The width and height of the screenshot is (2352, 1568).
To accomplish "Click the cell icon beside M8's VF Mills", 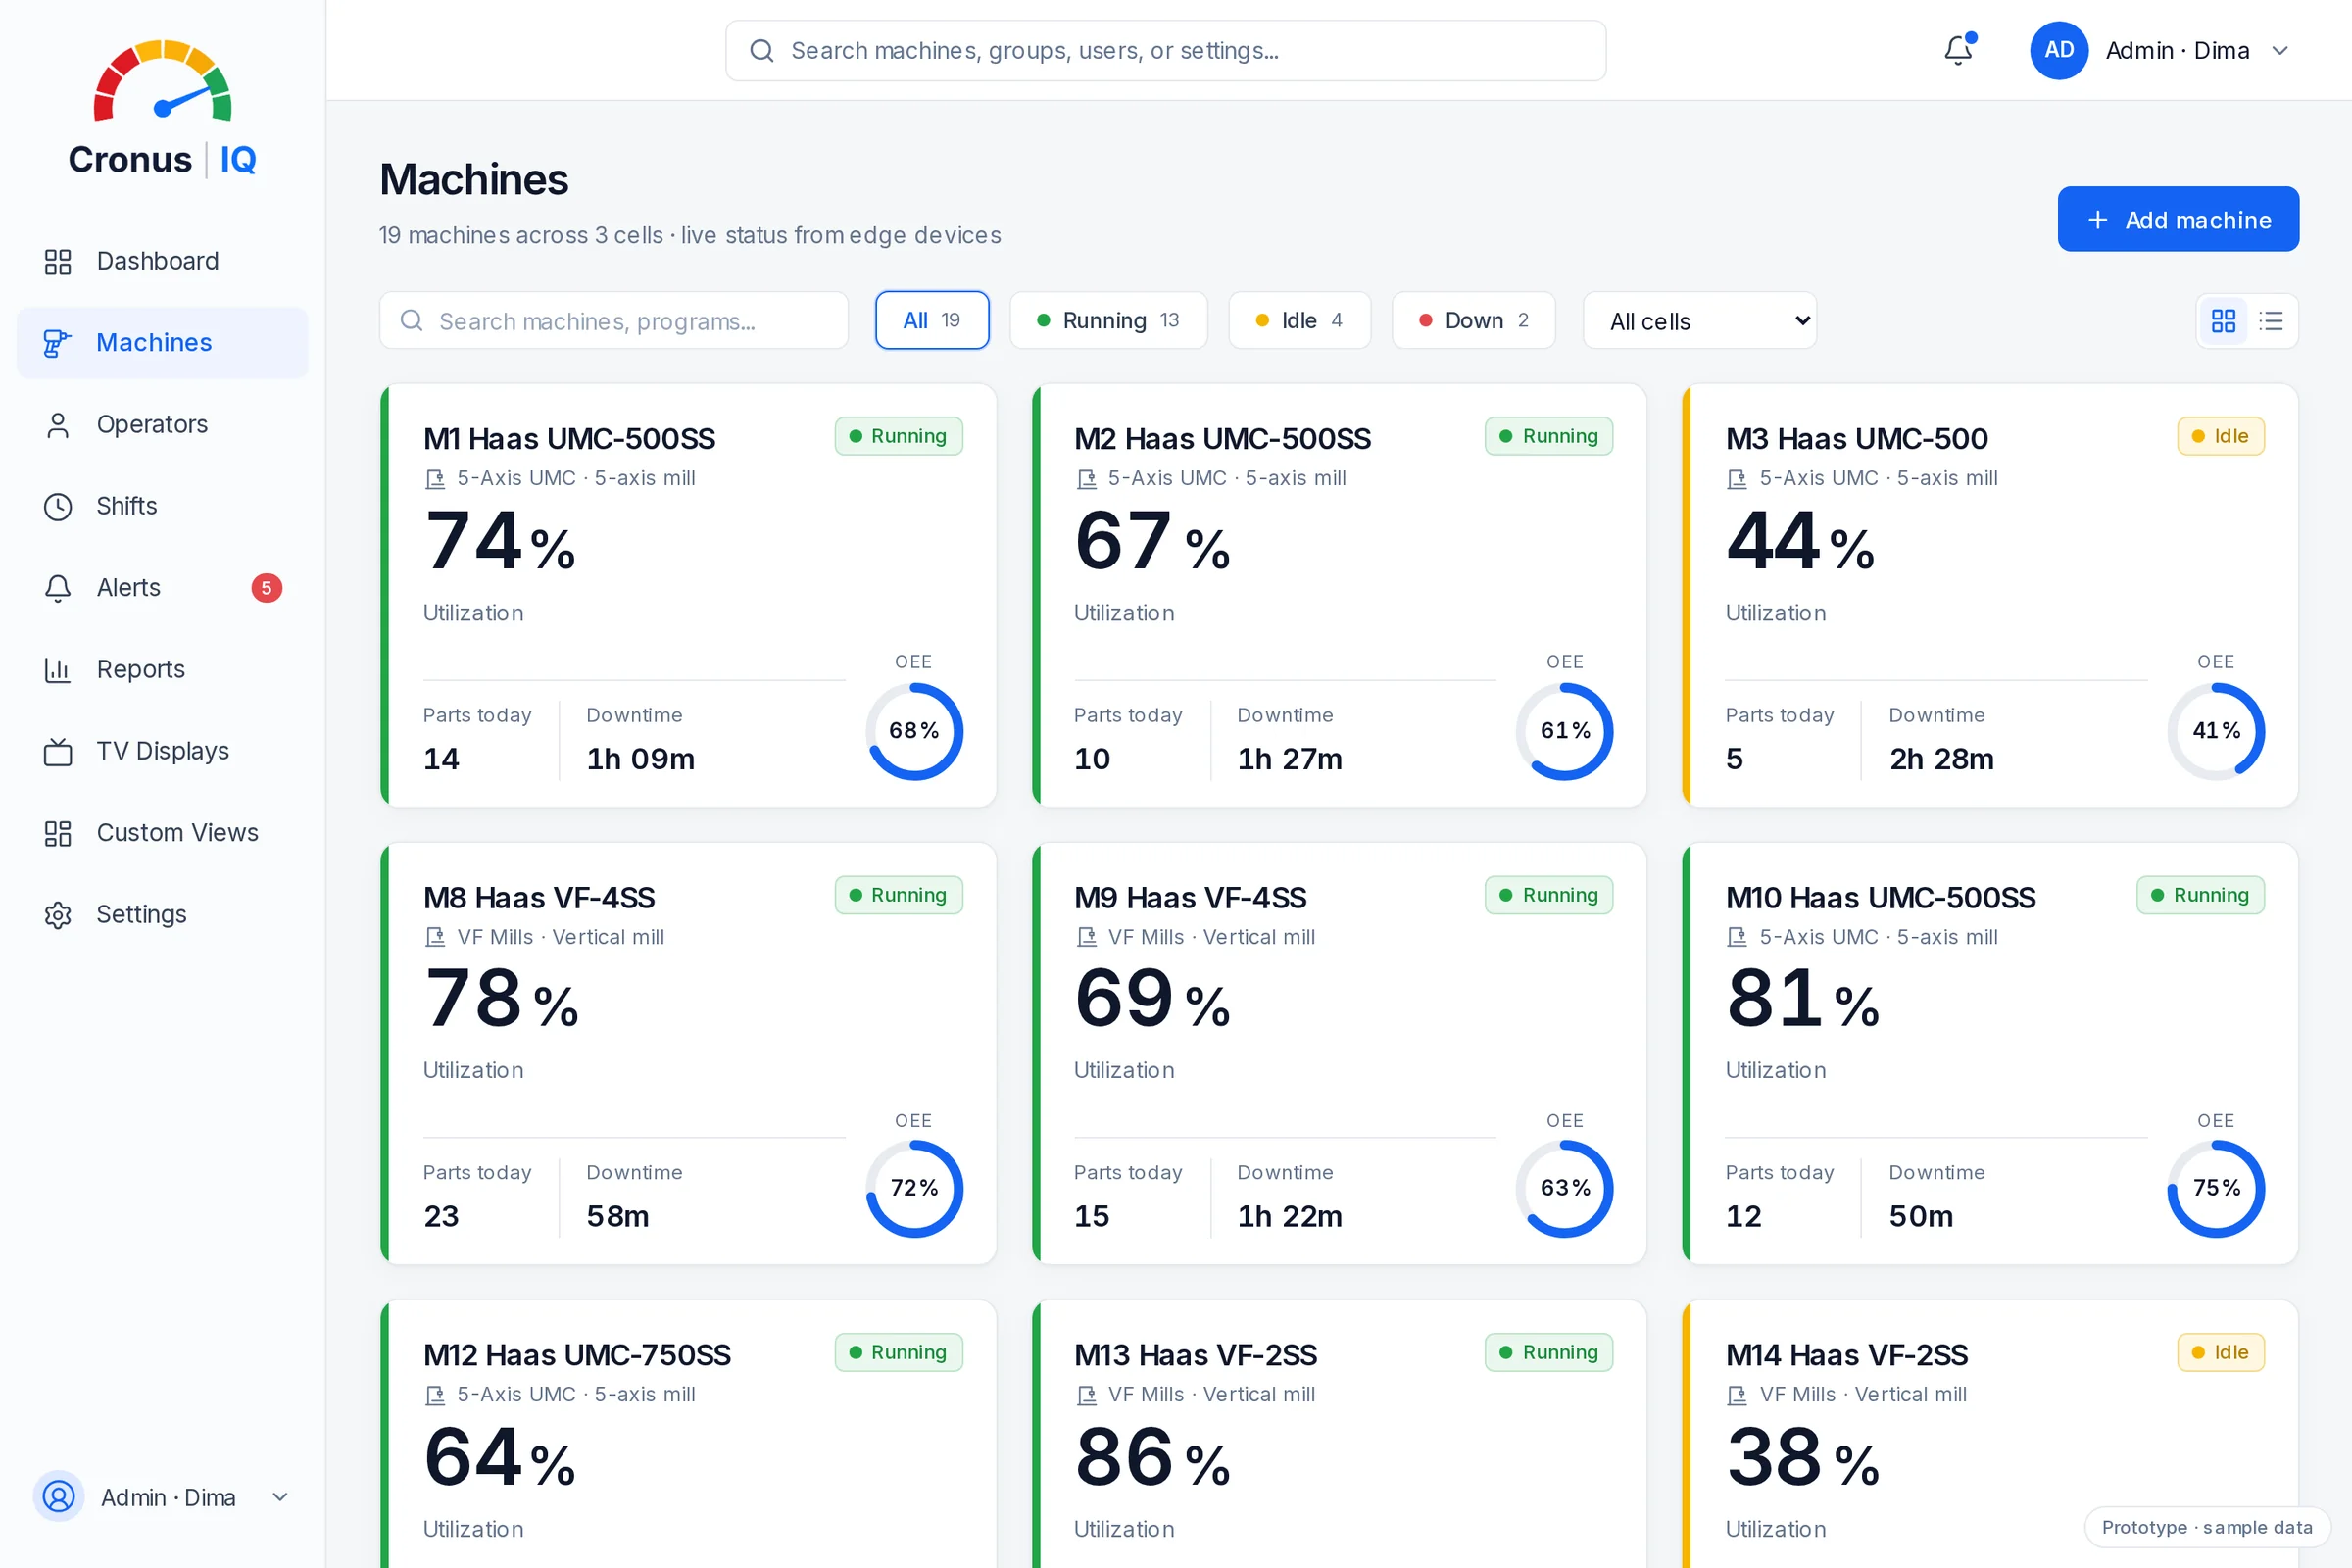I will point(435,937).
